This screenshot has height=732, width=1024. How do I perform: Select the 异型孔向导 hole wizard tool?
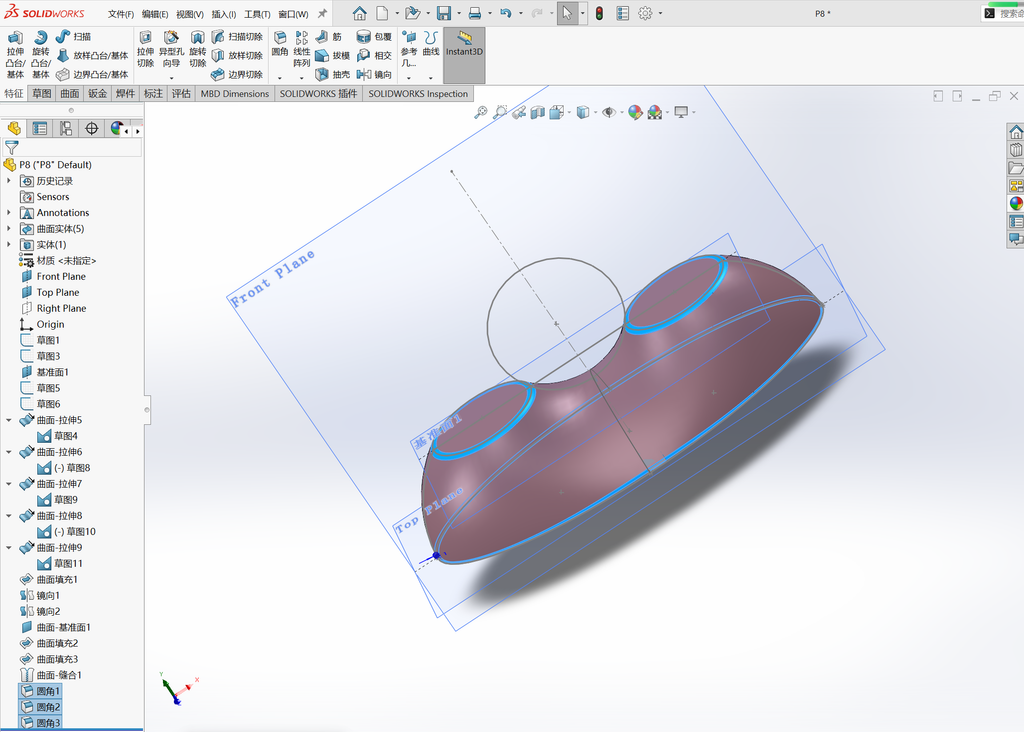point(171,50)
